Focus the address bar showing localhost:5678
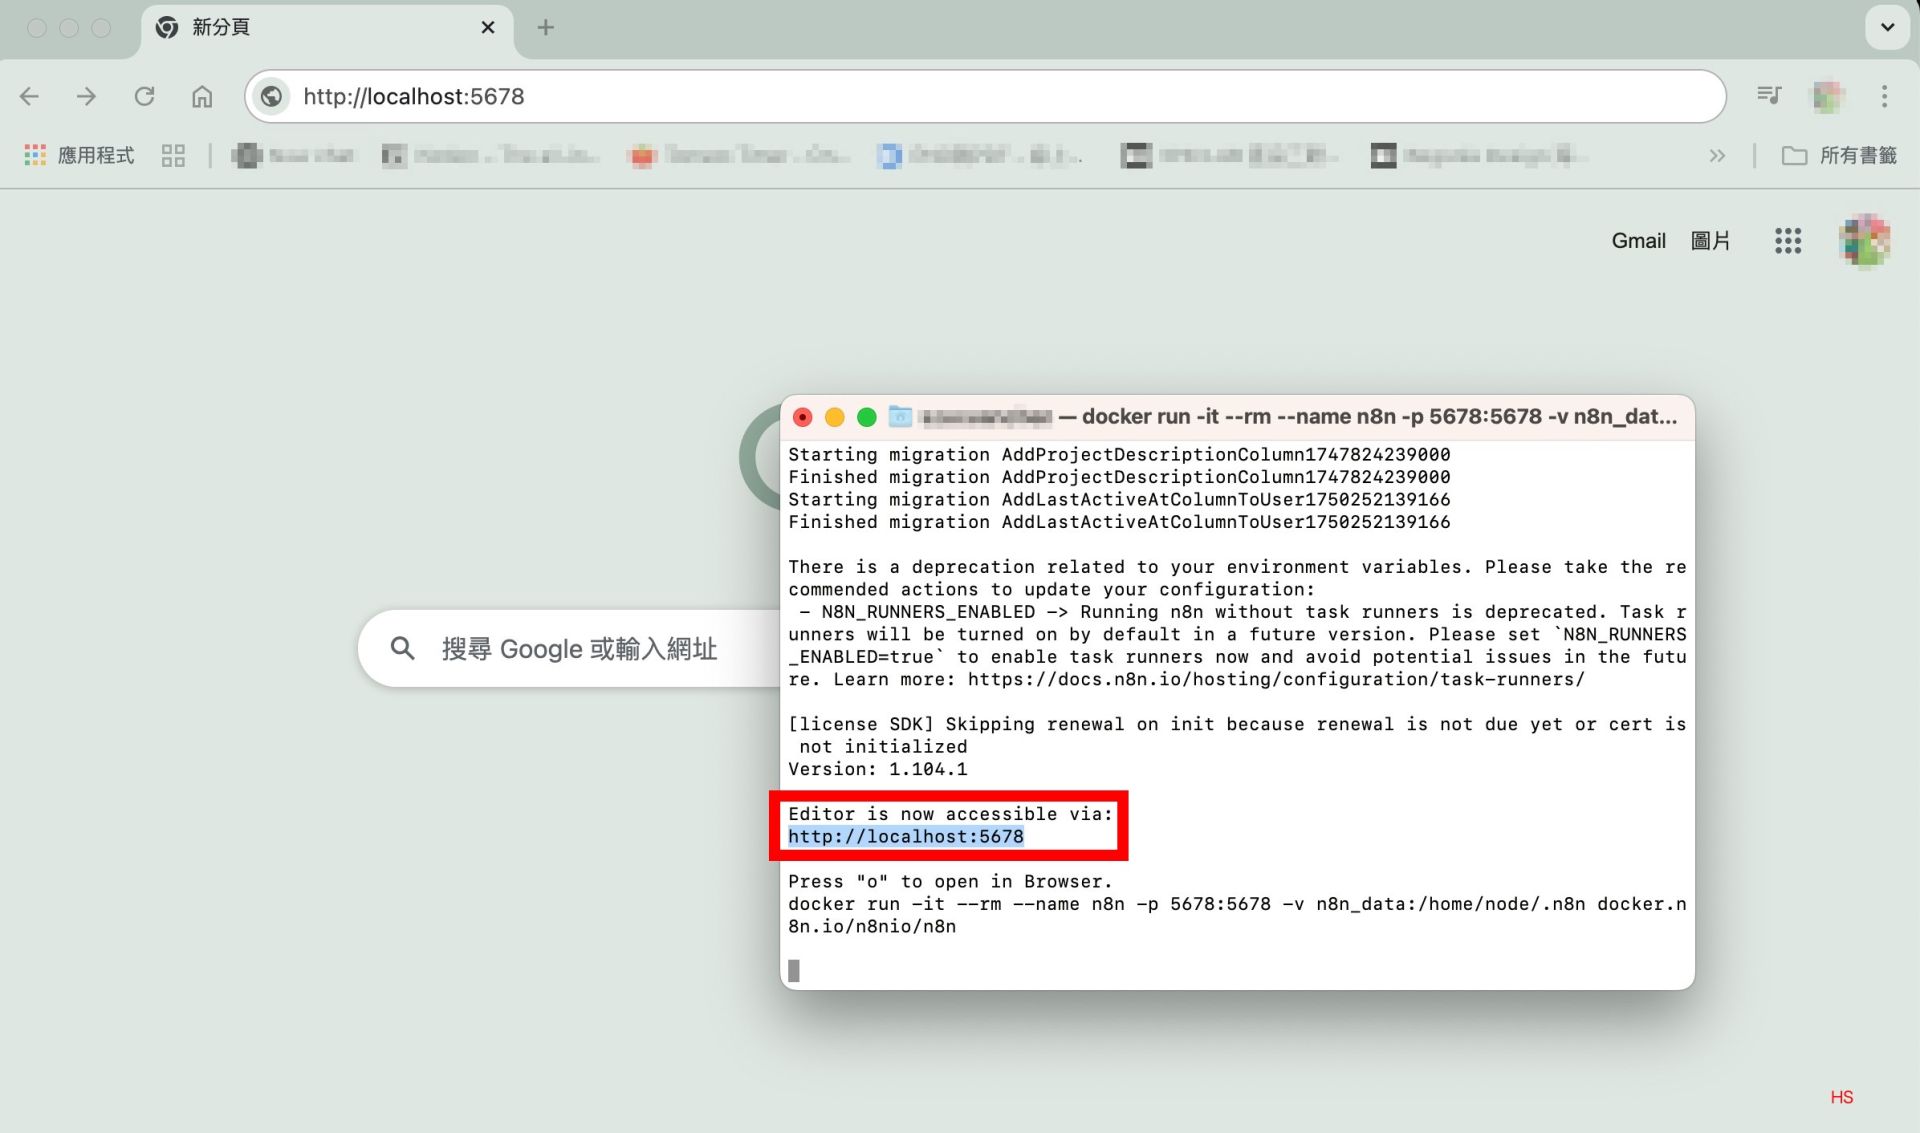This screenshot has width=1920, height=1133. coord(985,96)
